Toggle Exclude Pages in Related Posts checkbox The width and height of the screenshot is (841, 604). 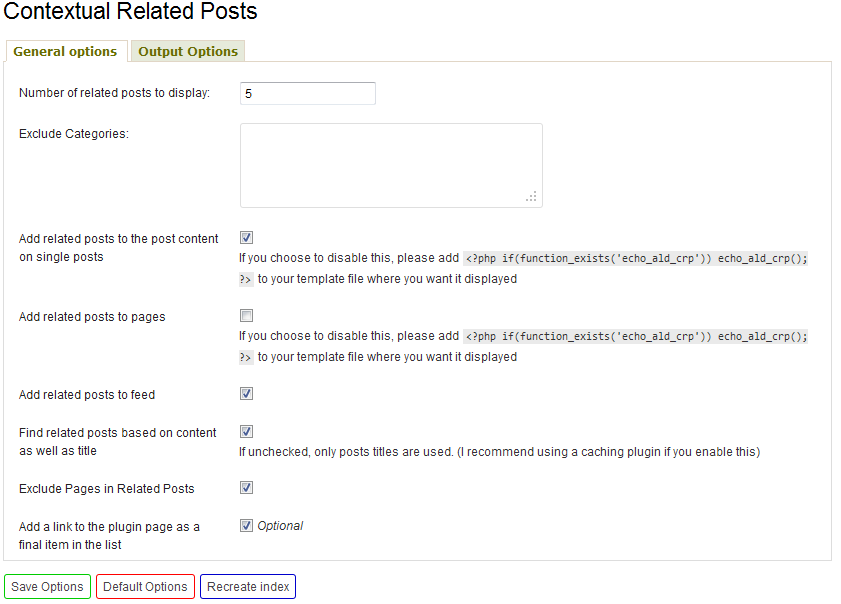(246, 488)
